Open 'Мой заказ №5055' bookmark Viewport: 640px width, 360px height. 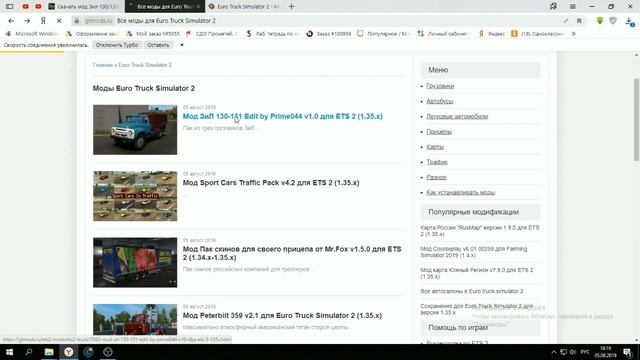pyautogui.click(x=153, y=34)
